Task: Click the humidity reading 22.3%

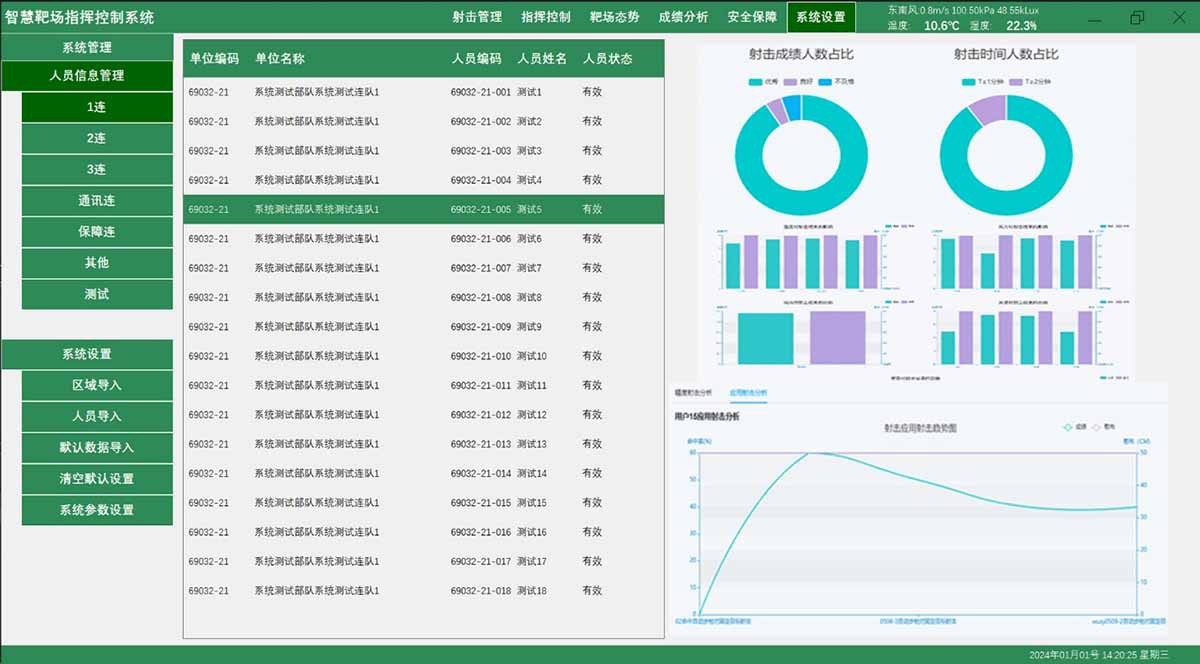Action: (x=1022, y=26)
